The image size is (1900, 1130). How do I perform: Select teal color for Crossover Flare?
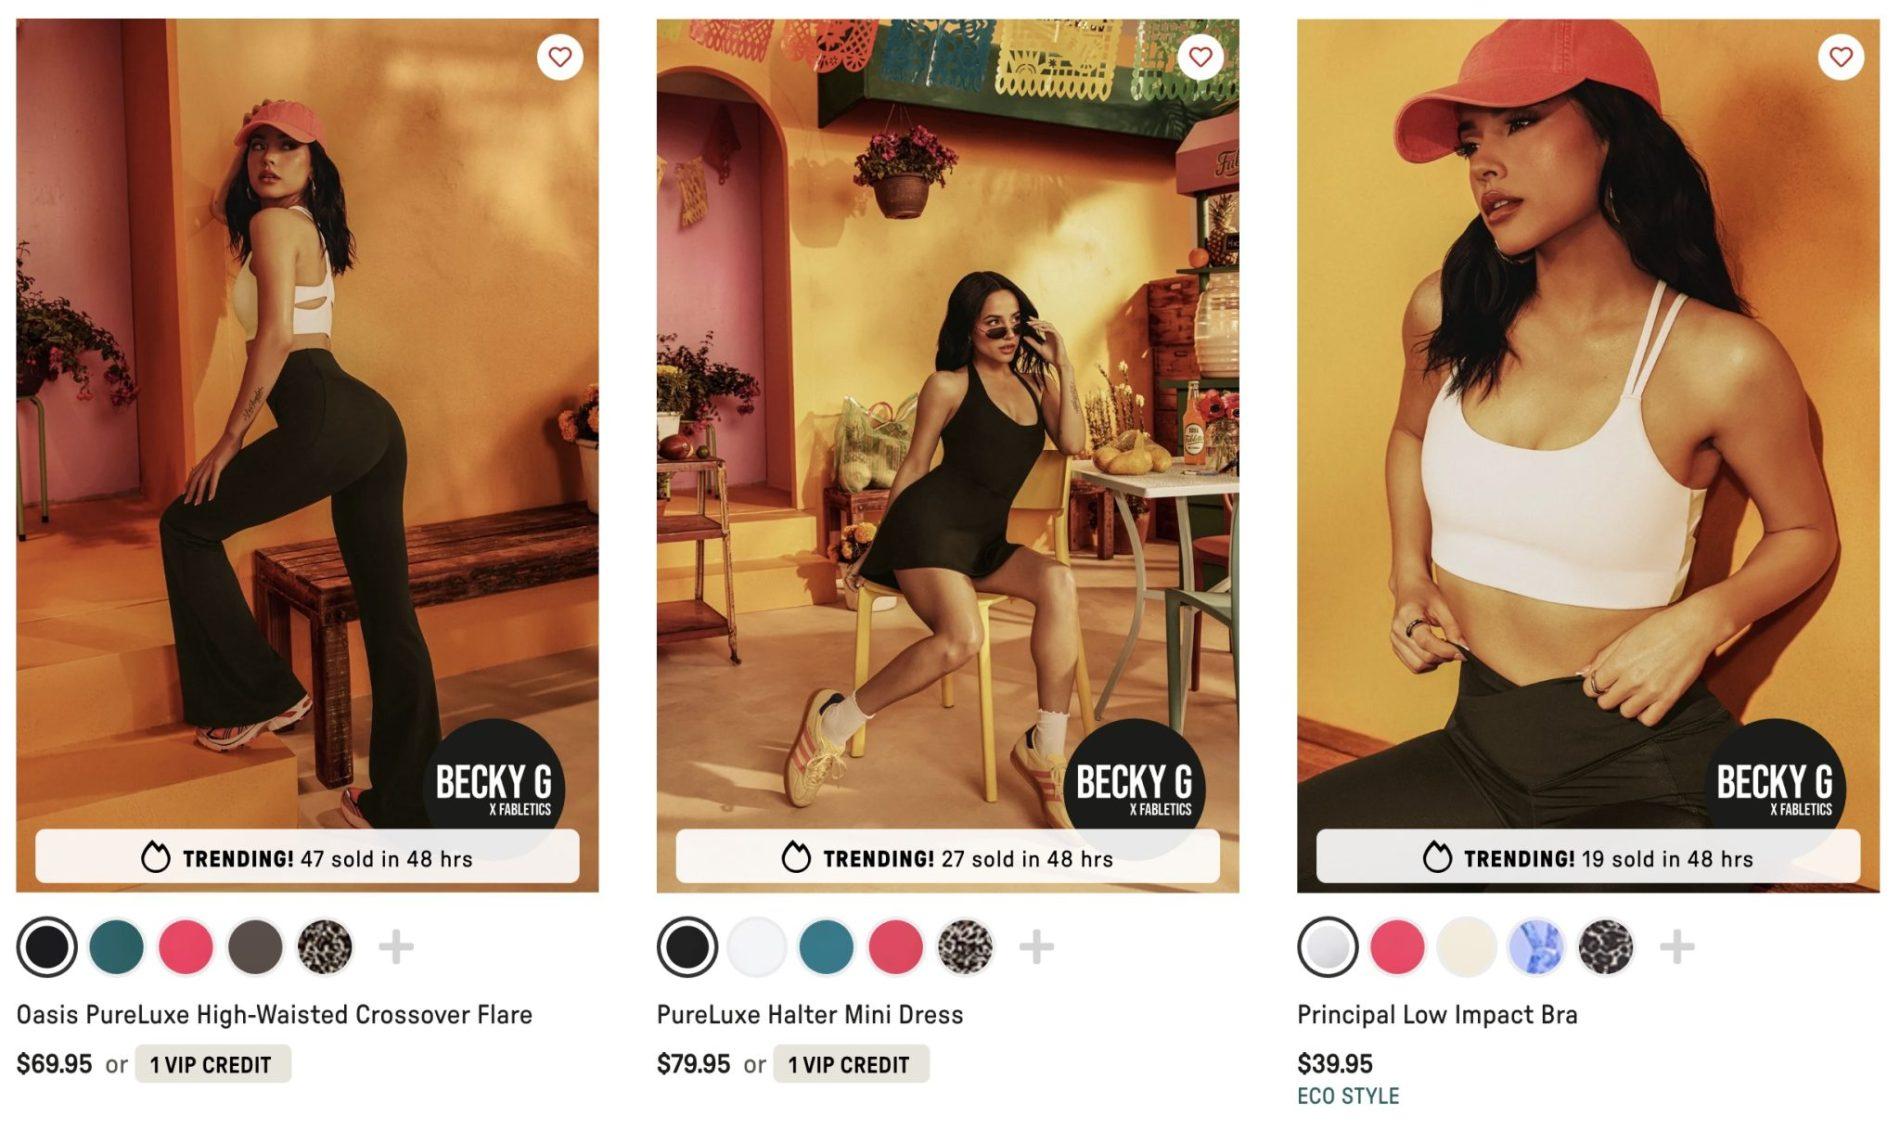tap(116, 946)
